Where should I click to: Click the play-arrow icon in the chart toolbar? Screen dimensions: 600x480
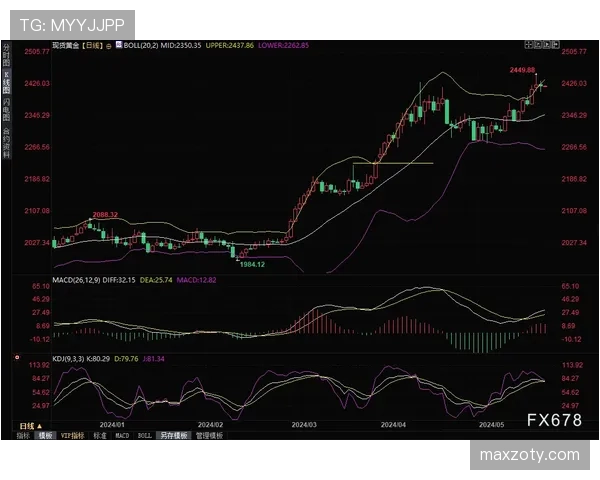coord(547,45)
